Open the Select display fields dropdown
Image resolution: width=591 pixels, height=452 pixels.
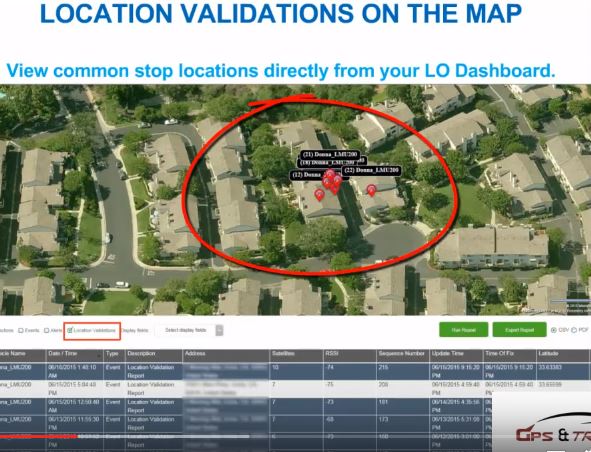189,330
